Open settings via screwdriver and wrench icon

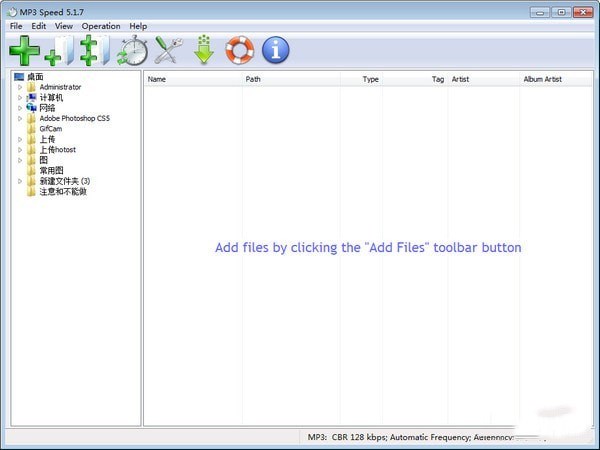click(x=168, y=50)
